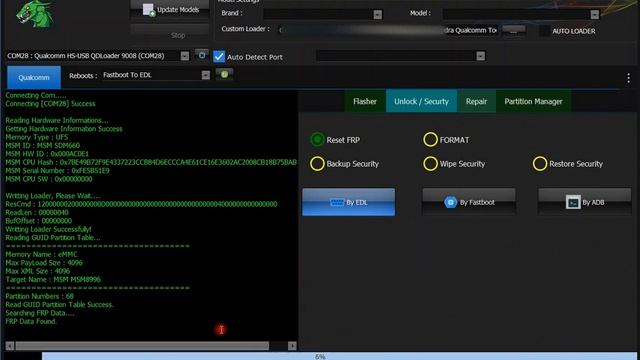Screen dimensions: 640x360
Task: Click the 'Target Name : MSM MSM8996' log line
Action: click(53, 279)
